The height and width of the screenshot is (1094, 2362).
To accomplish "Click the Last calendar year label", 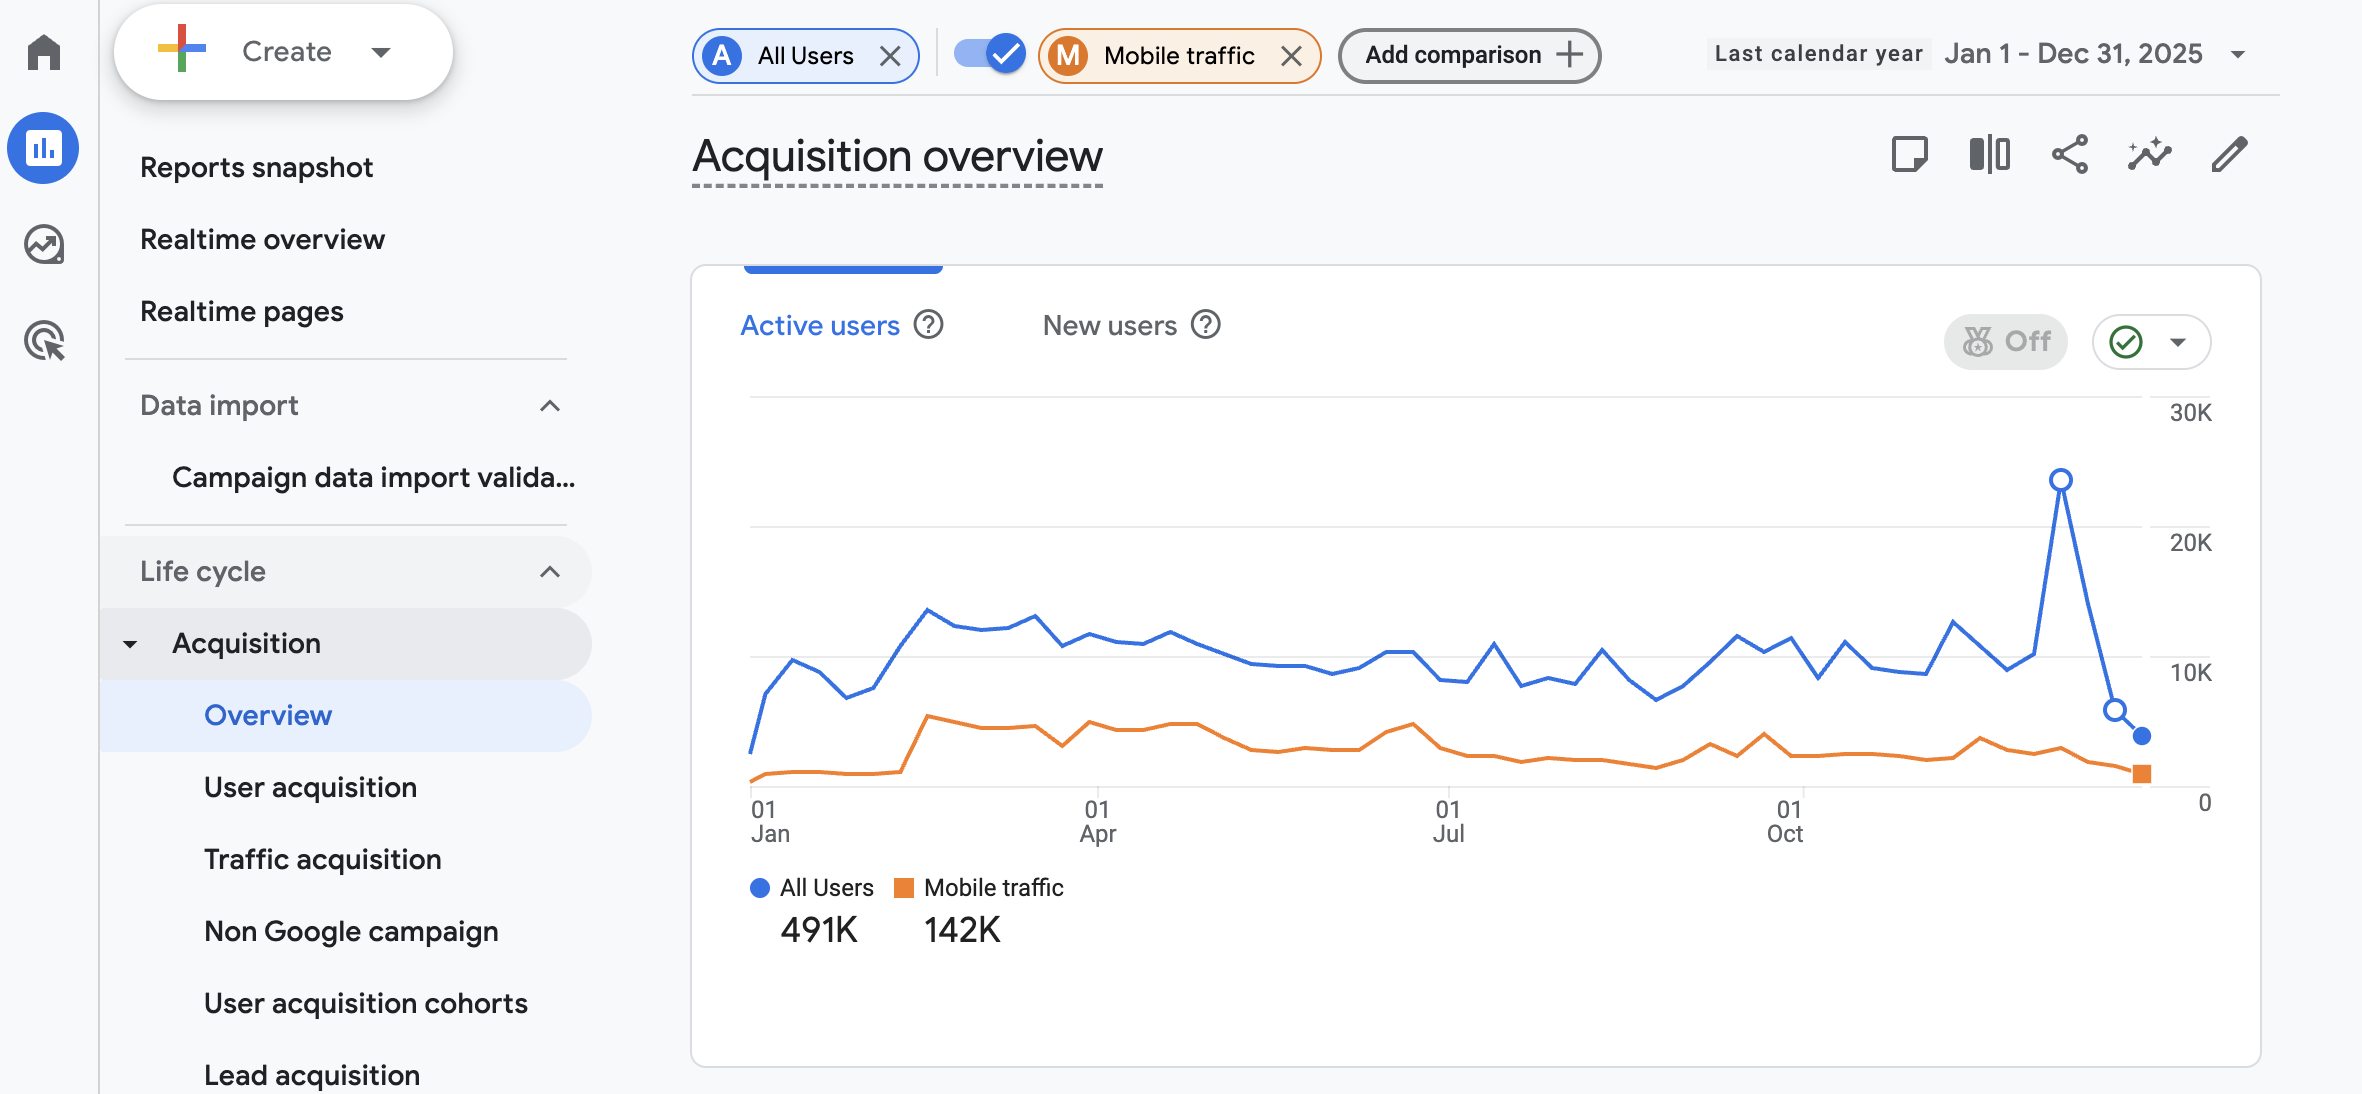I will [x=1818, y=53].
